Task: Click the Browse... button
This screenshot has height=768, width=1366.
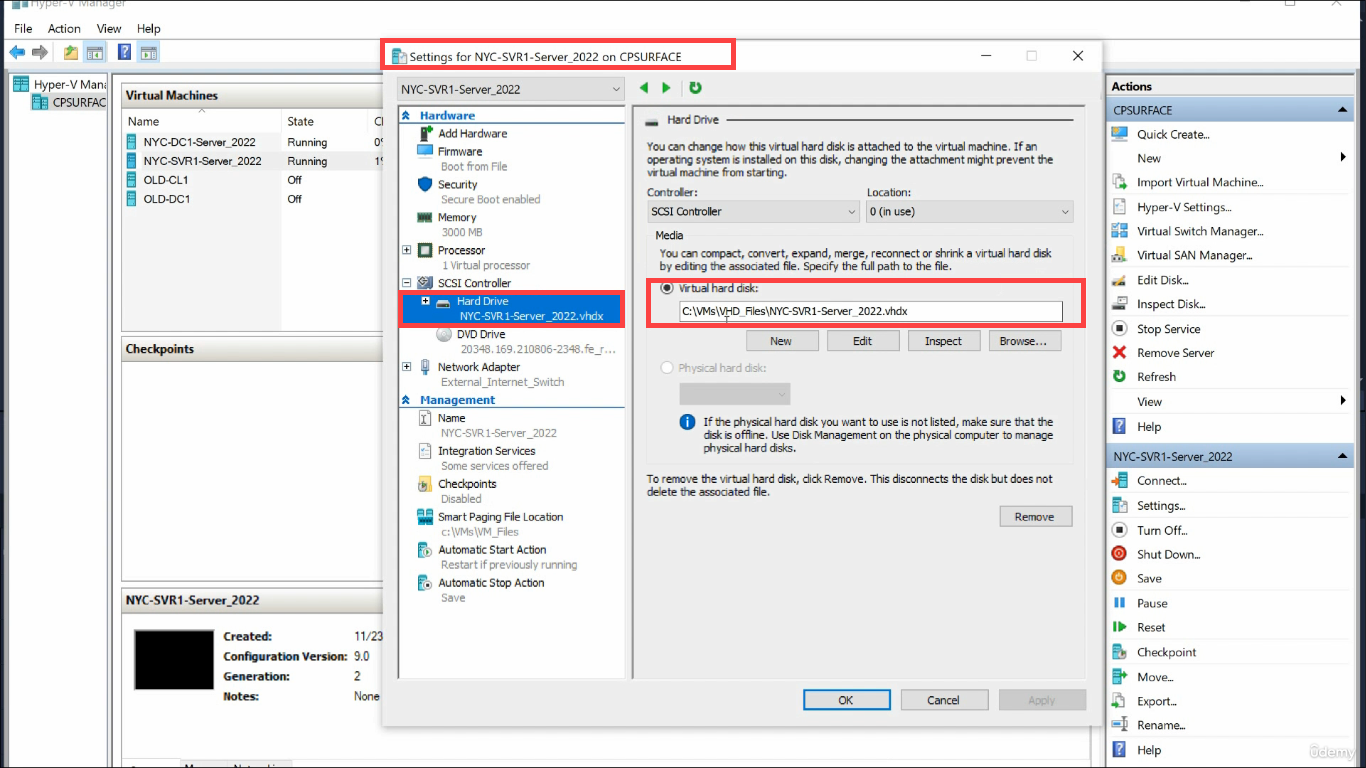Action: tap(1024, 341)
